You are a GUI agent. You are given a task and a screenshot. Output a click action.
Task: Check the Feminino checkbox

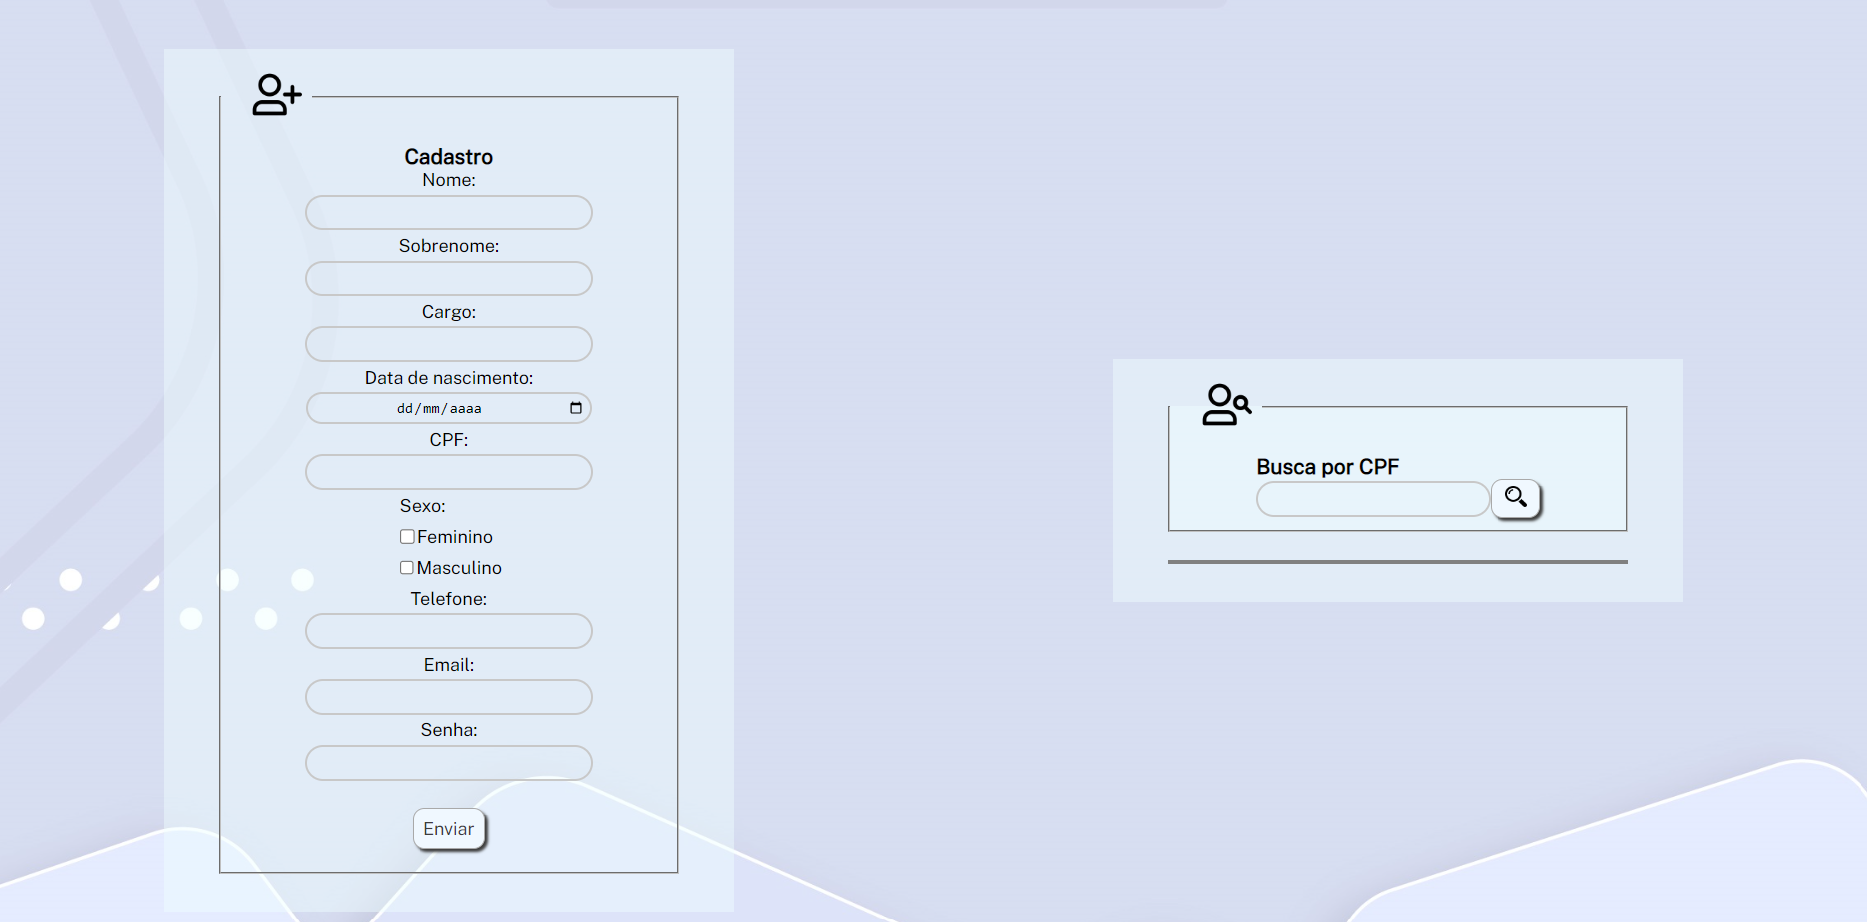point(407,537)
